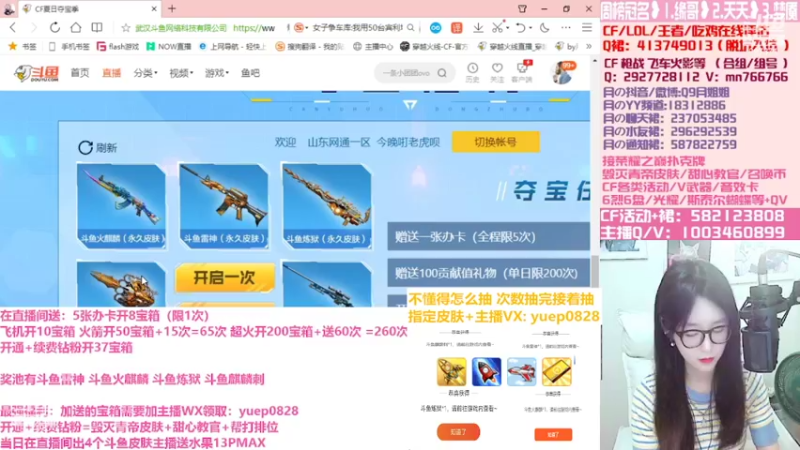Select the scissors screenshot tool
800x450 pixels.
[497, 28]
